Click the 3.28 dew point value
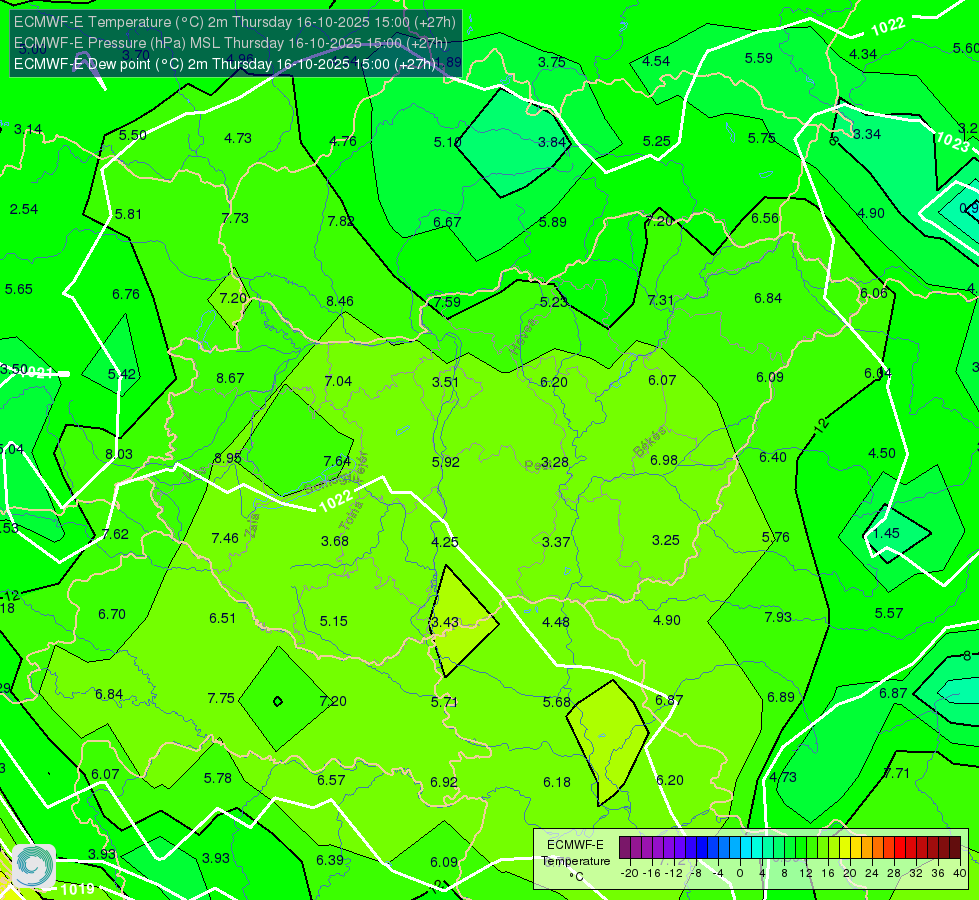Viewport: 979px width, 900px height. point(554,462)
